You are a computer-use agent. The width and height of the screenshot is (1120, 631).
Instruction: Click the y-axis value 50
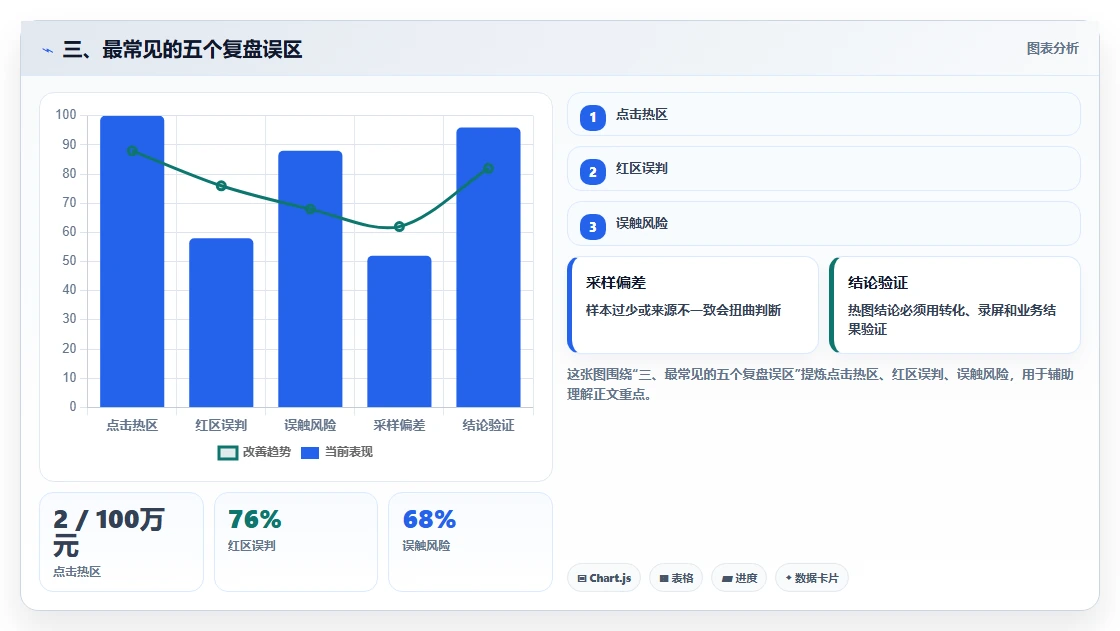coord(69,261)
